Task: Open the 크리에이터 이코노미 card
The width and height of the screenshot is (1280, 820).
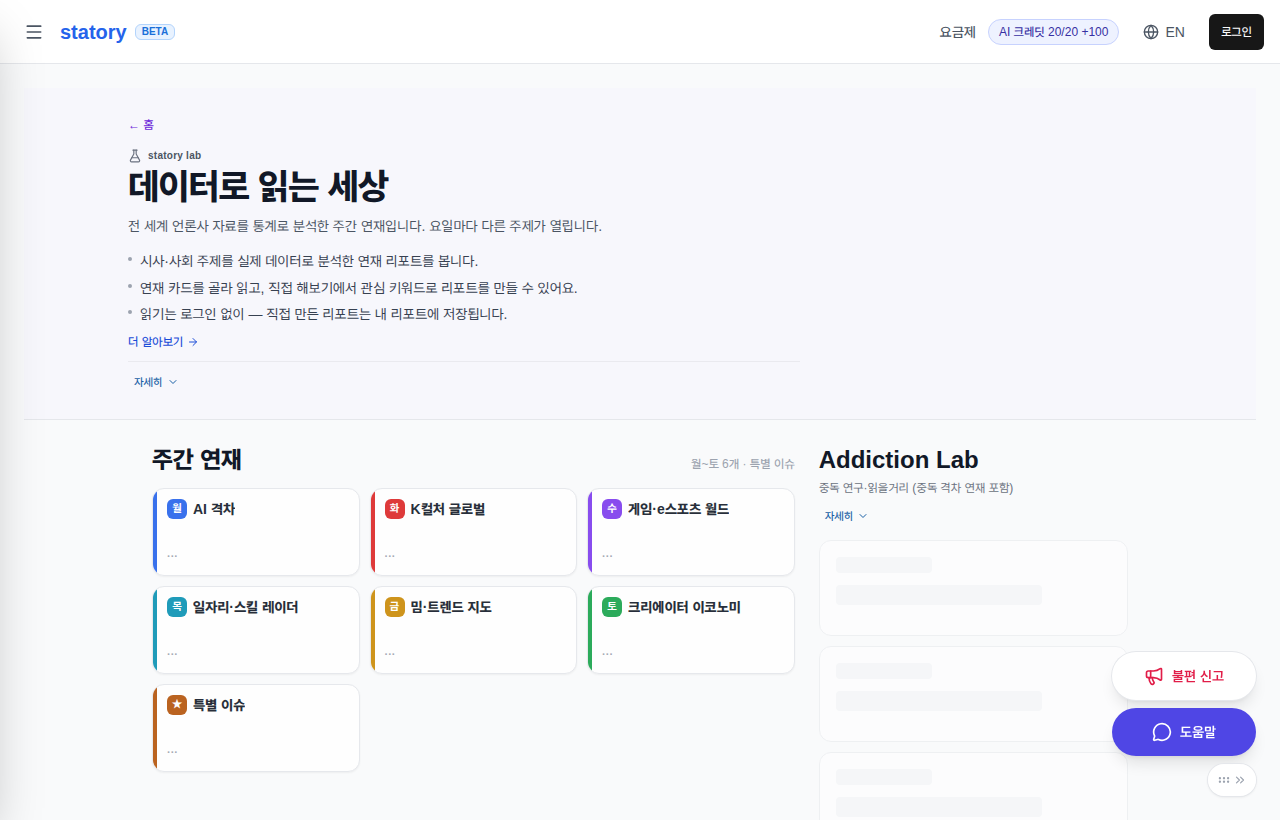Action: (x=691, y=630)
